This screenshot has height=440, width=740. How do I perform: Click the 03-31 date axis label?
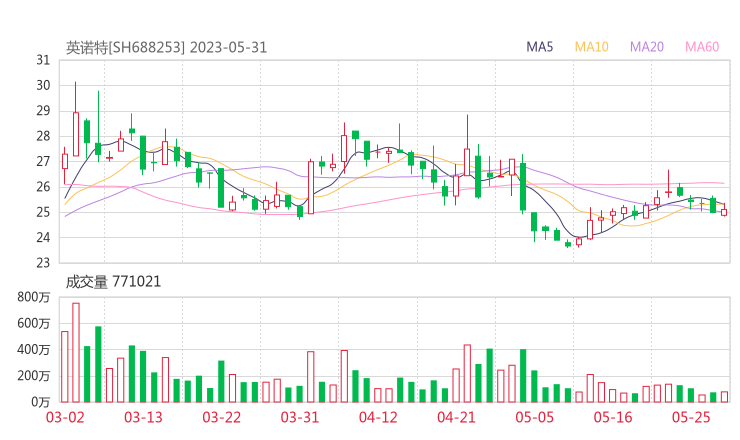coord(300,417)
